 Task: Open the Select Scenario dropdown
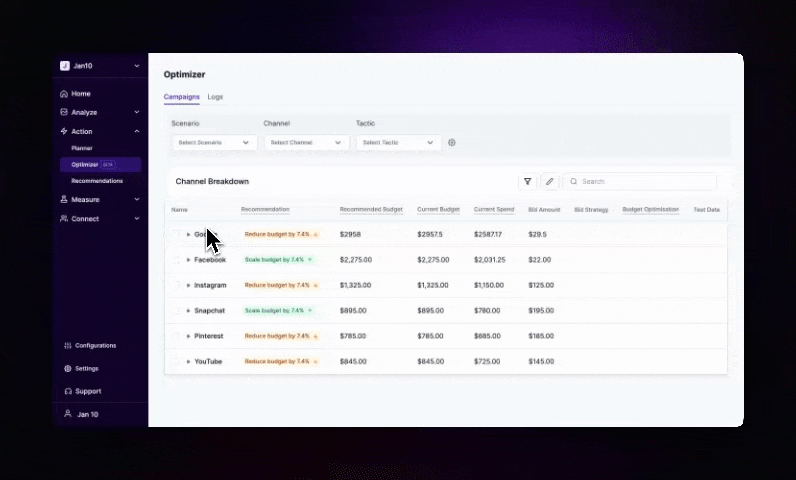coord(214,143)
